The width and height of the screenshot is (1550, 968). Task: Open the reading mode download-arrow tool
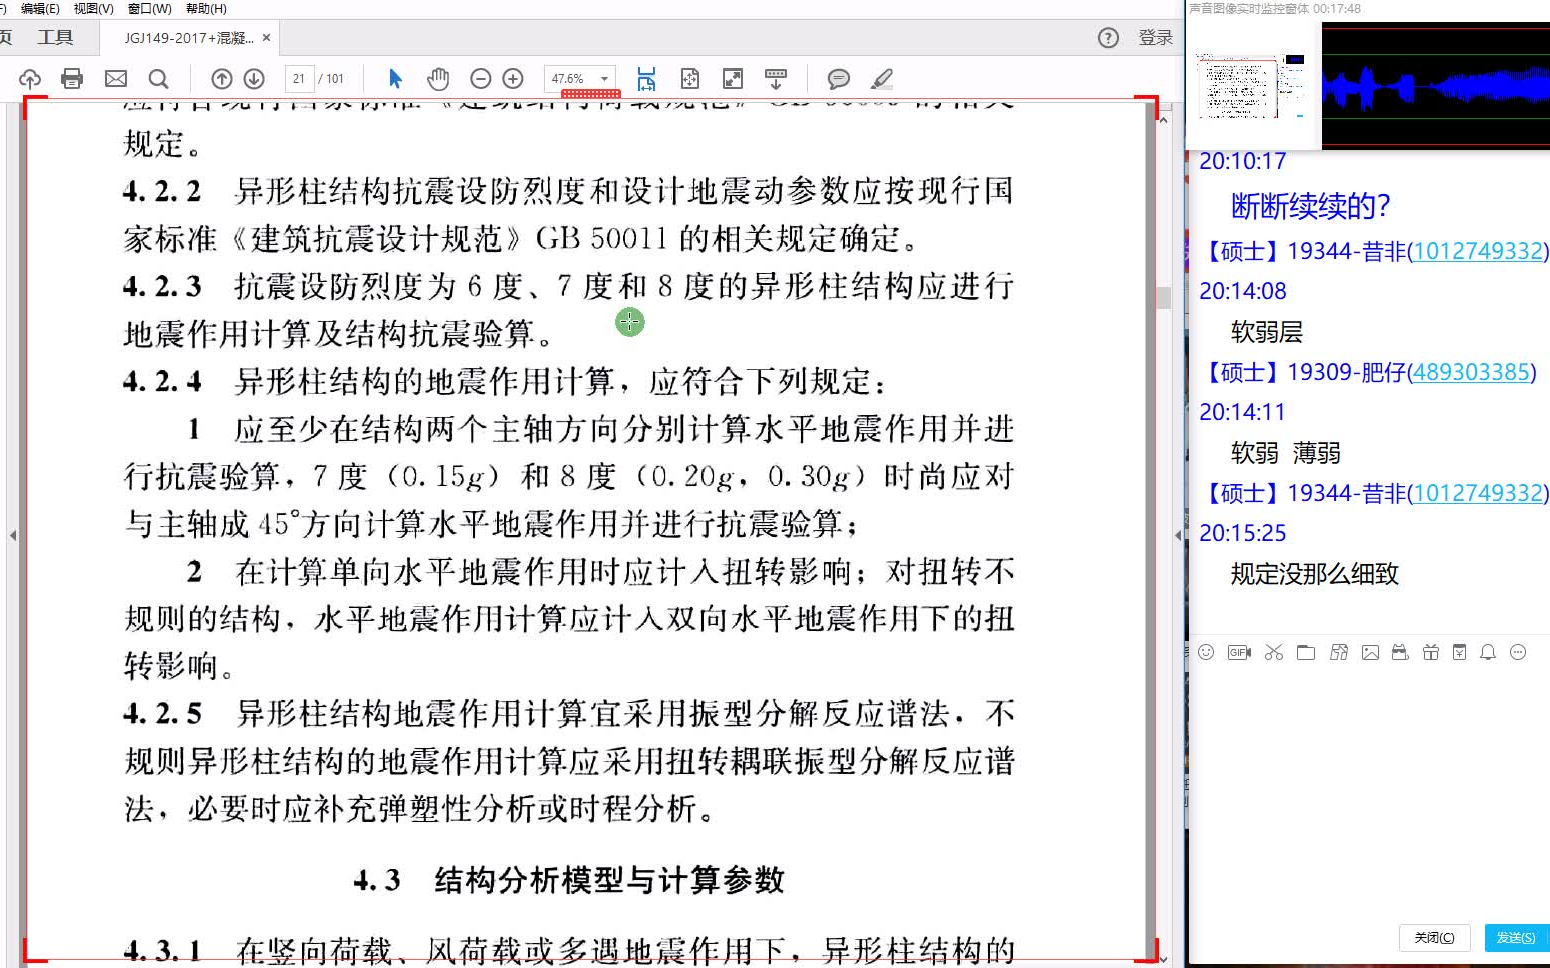776,79
